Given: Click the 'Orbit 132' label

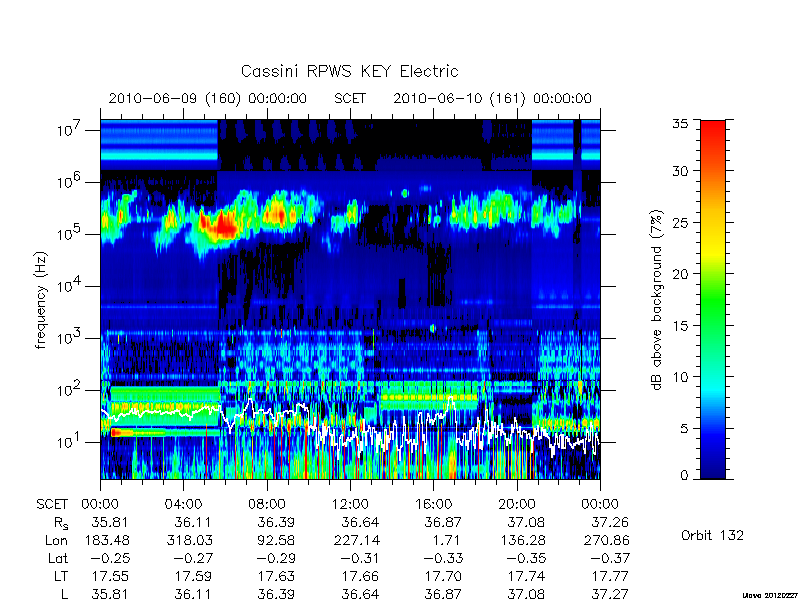Looking at the screenshot, I should [712, 535].
